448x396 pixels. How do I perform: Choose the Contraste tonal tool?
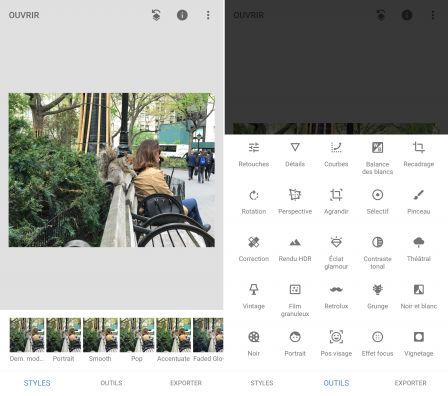point(377,253)
